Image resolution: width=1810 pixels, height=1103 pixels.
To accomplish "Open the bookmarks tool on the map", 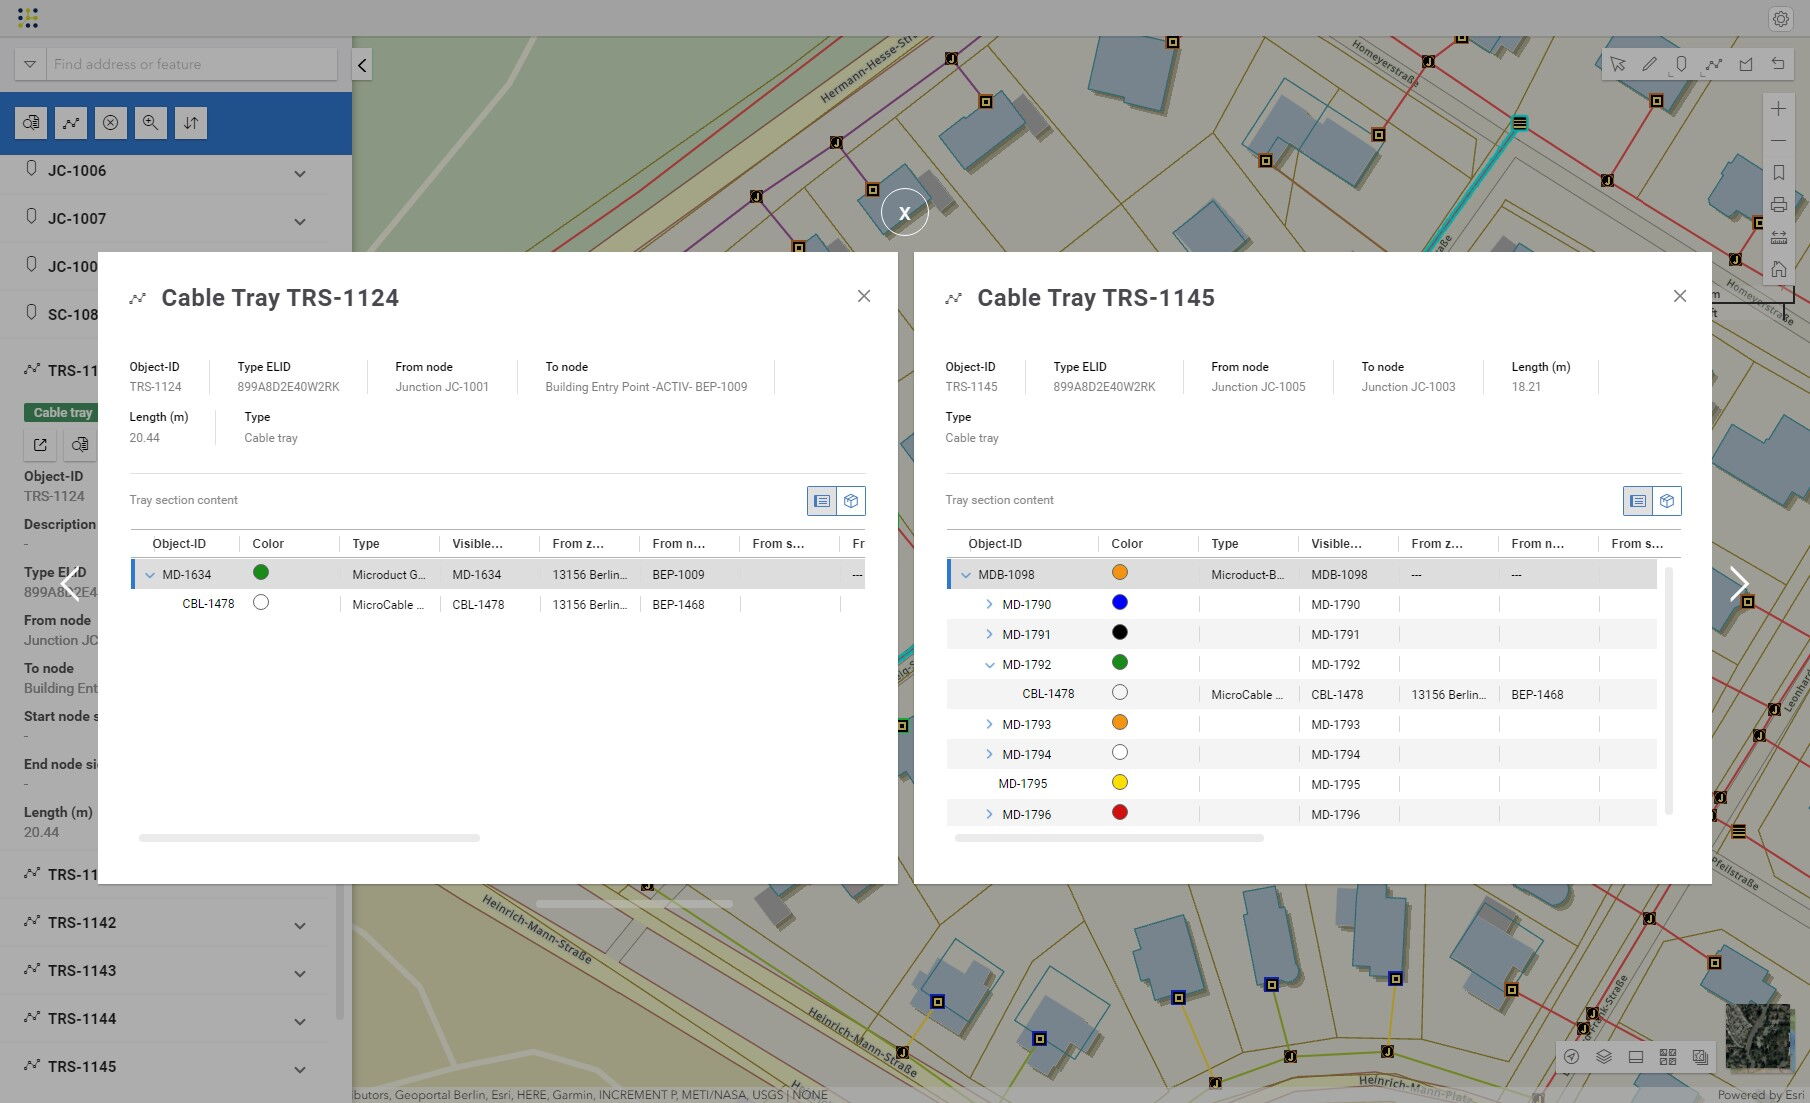I will (1778, 173).
